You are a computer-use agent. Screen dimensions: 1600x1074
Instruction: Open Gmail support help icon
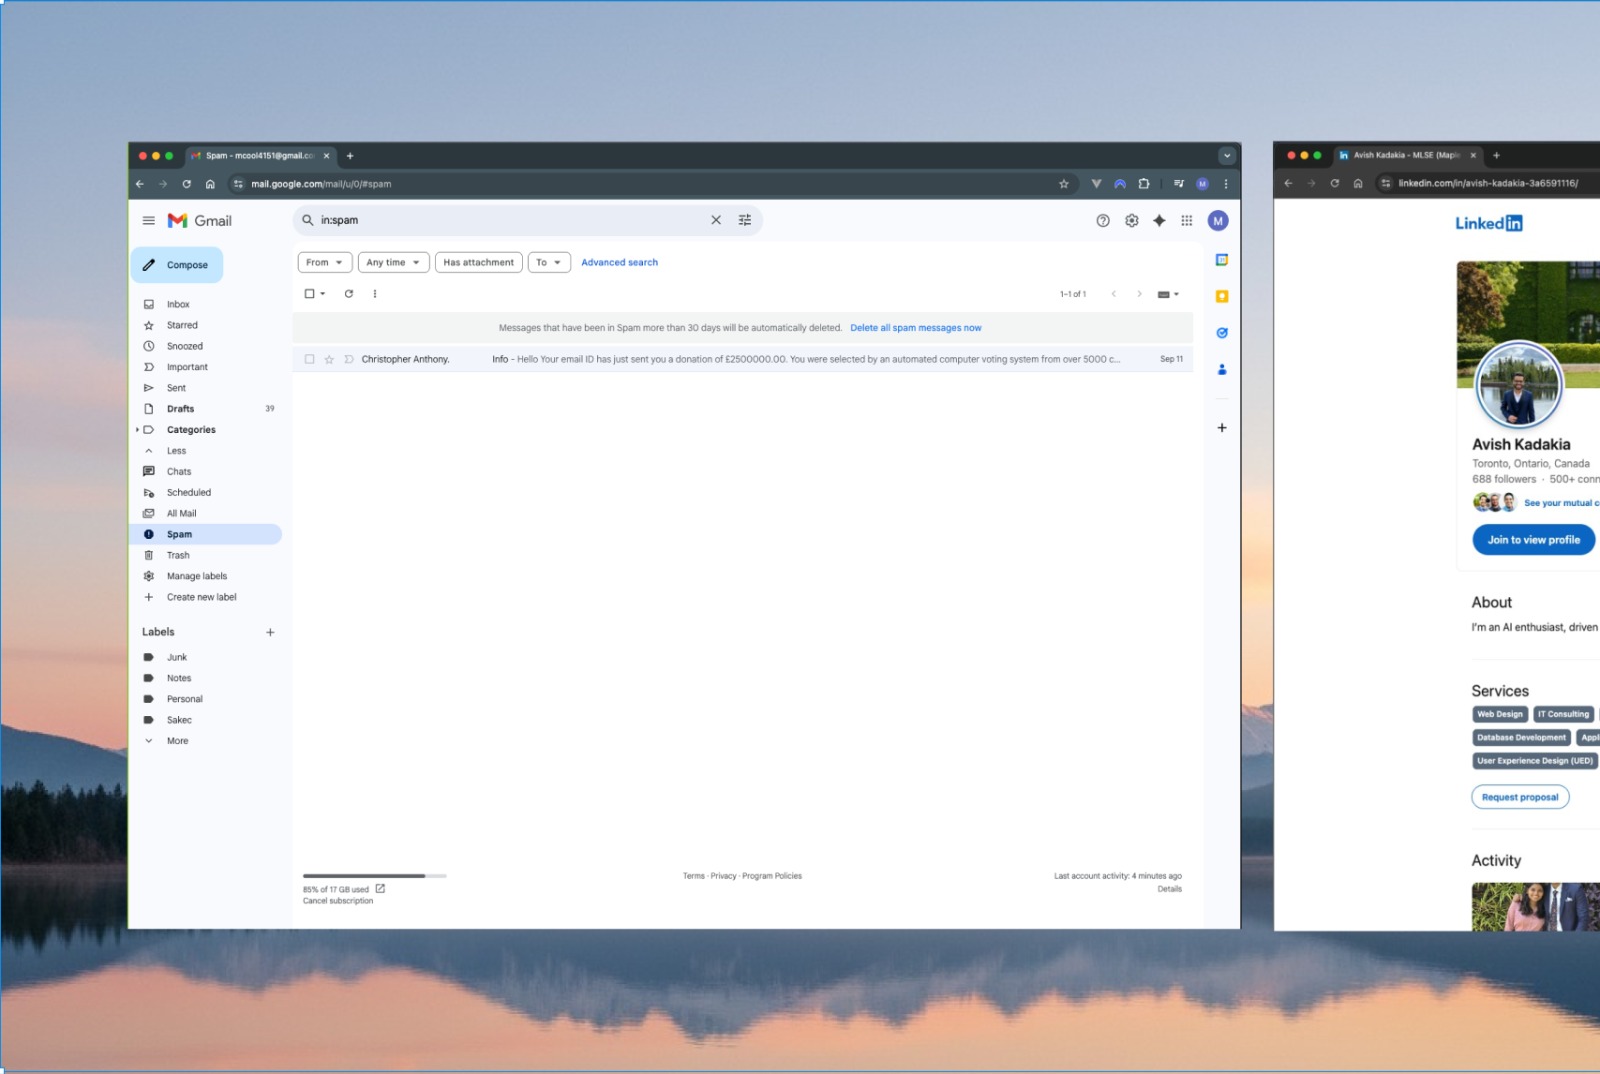point(1103,221)
